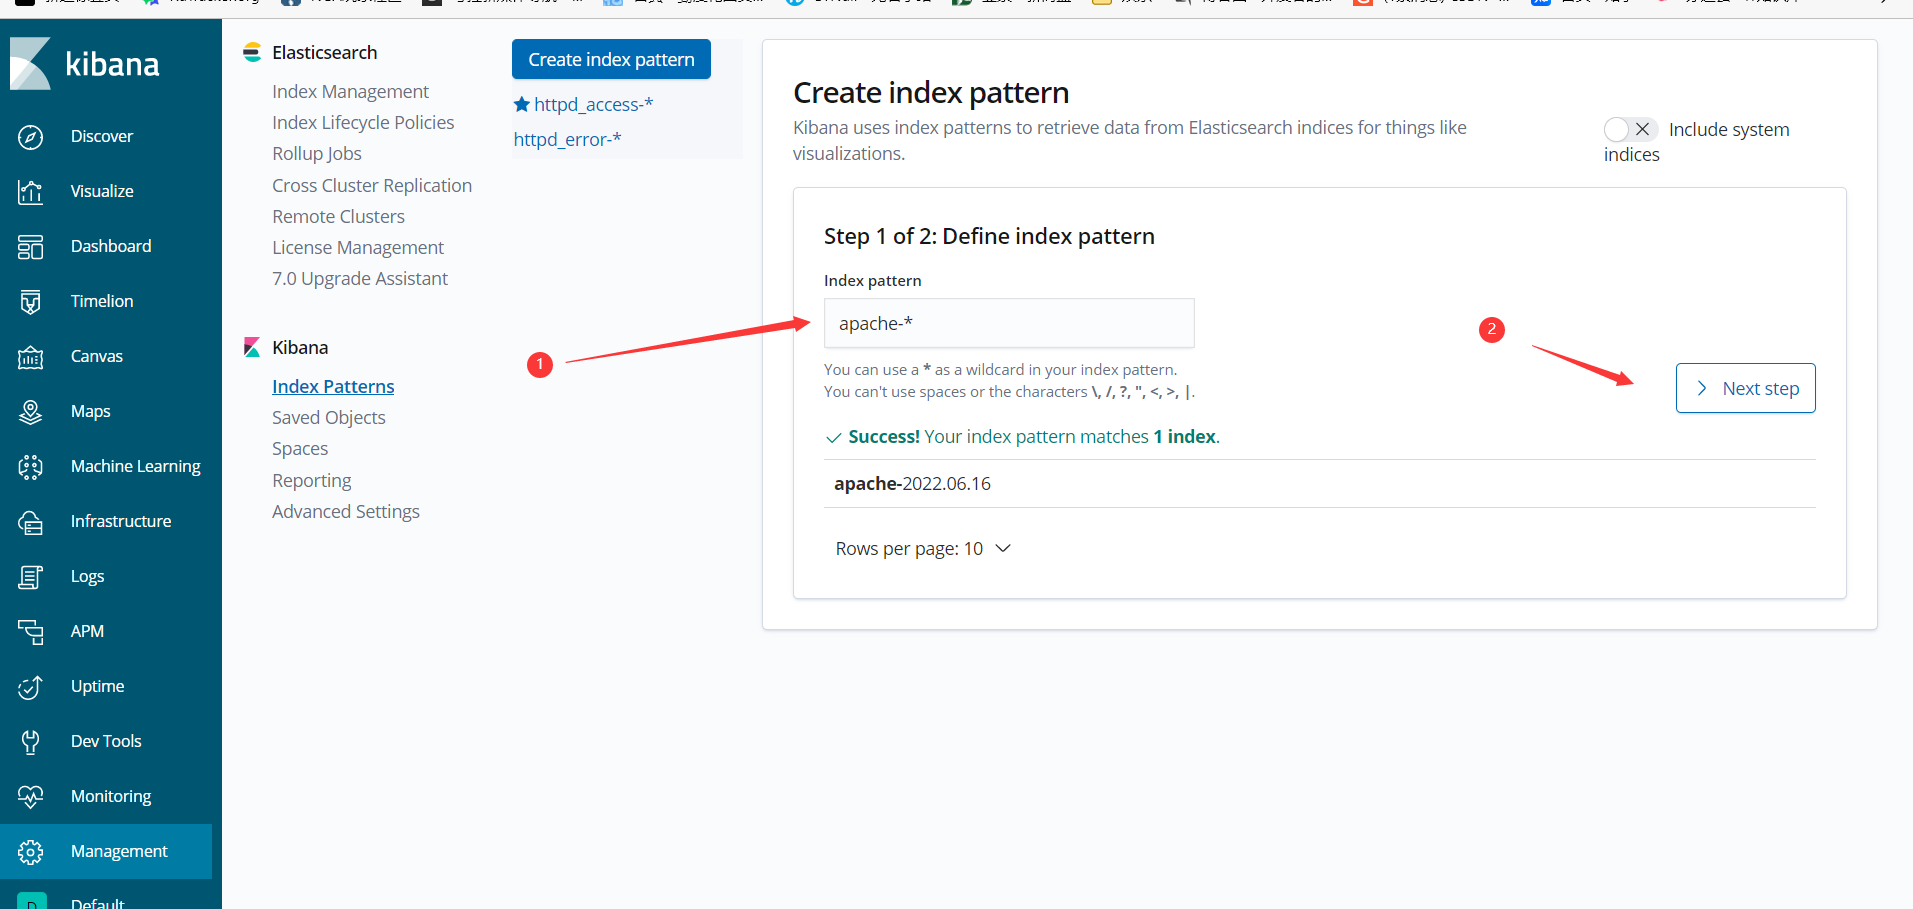The image size is (1913, 909).
Task: Open the 7.0 Upgrade Assistant
Action: tap(360, 278)
